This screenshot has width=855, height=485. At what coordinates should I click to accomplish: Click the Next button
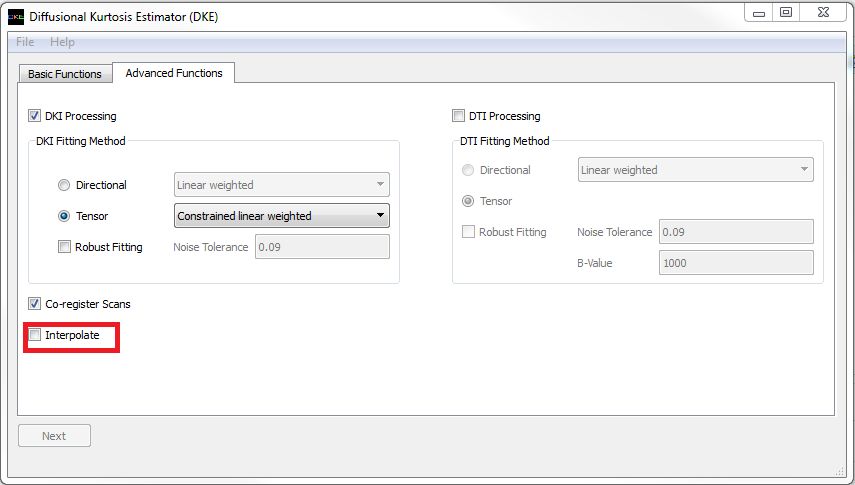point(54,436)
